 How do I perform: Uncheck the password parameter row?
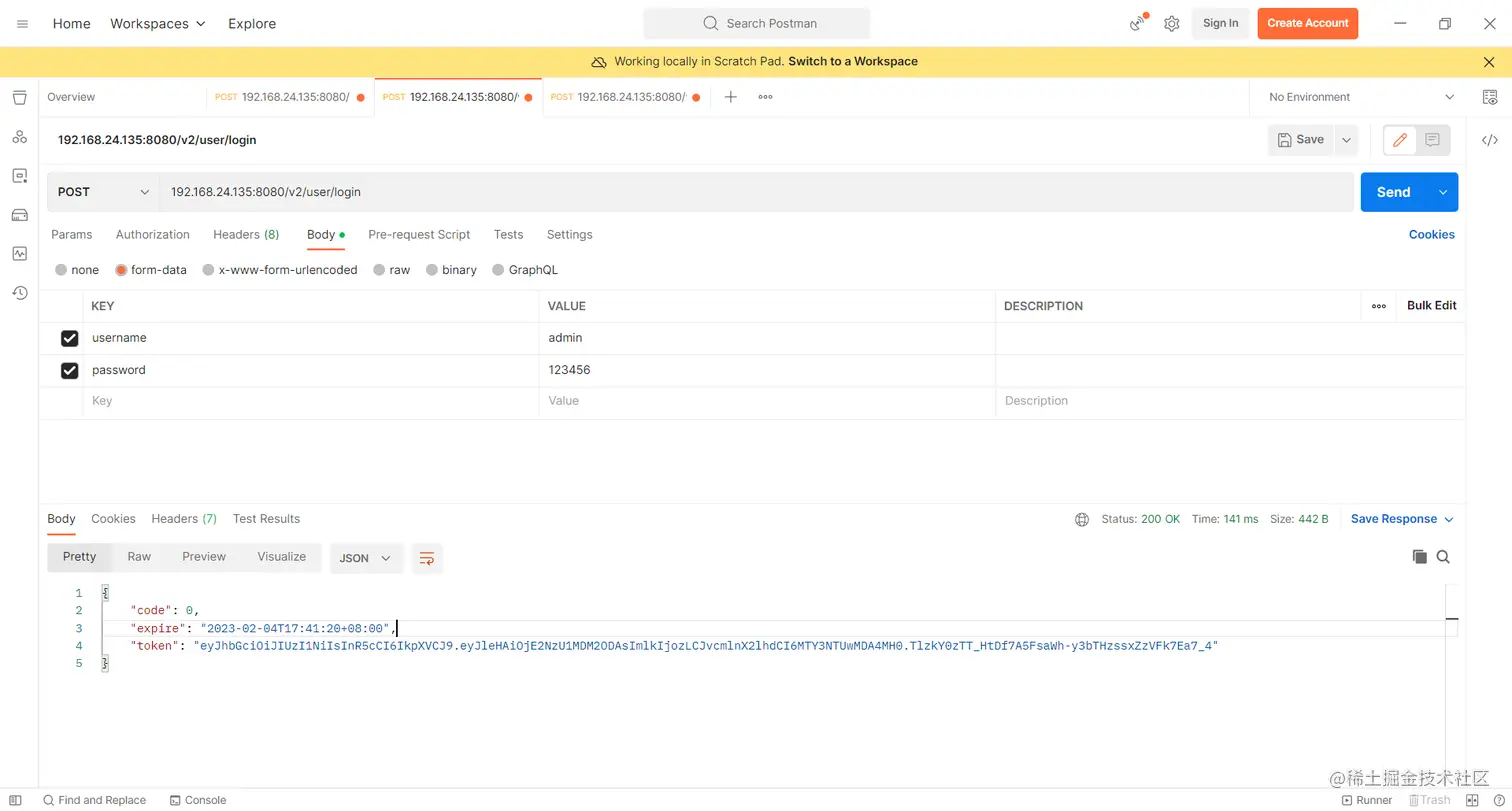coord(69,370)
